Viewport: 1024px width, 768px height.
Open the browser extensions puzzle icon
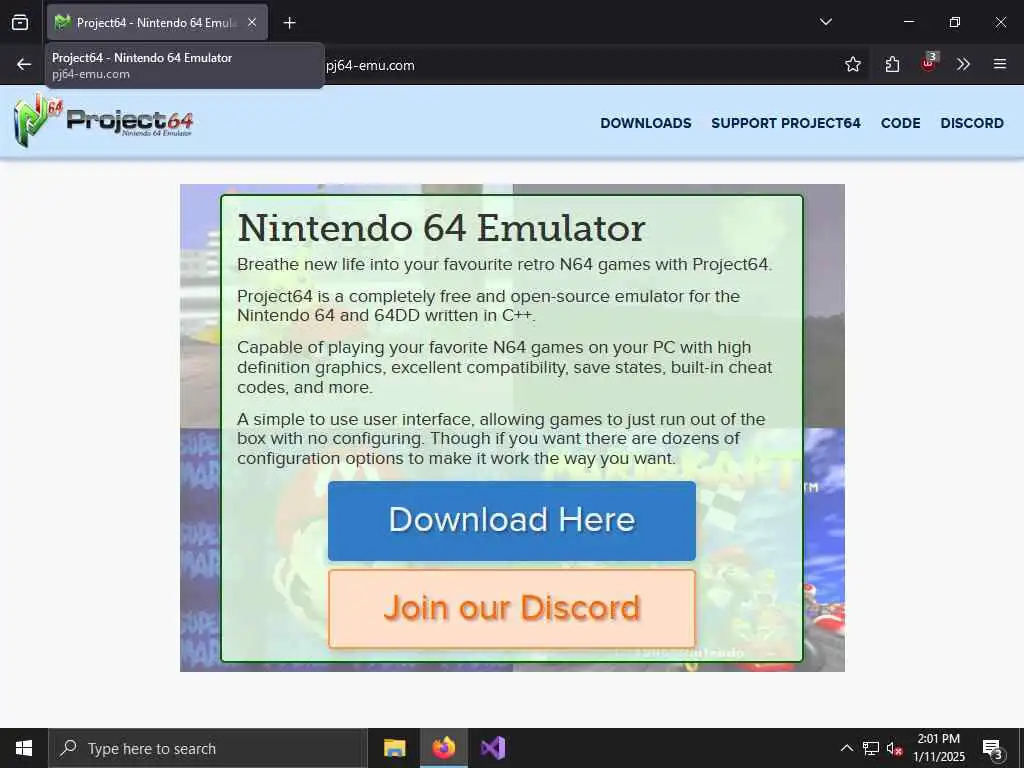[x=892, y=64]
